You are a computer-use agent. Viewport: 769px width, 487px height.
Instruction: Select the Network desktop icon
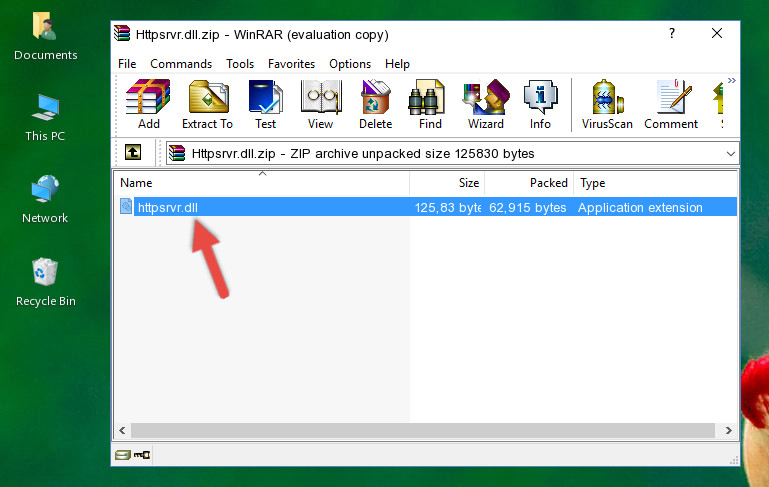click(x=45, y=199)
